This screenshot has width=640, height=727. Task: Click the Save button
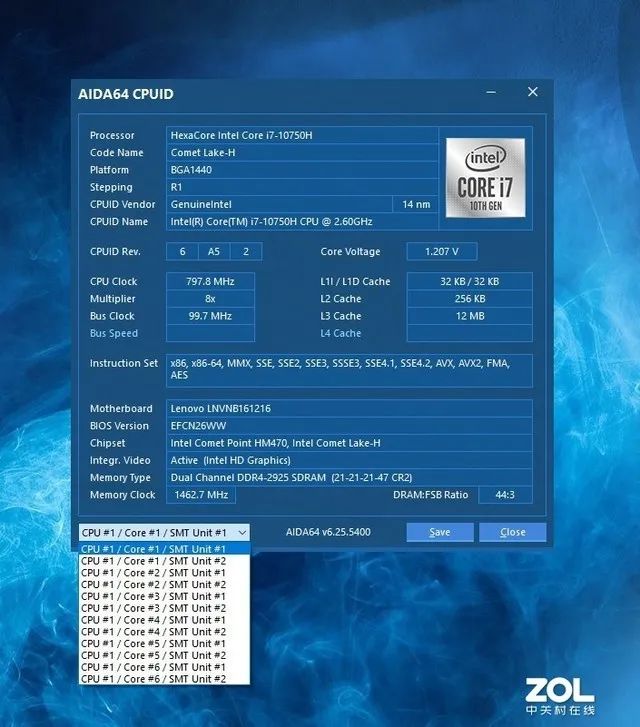440,532
